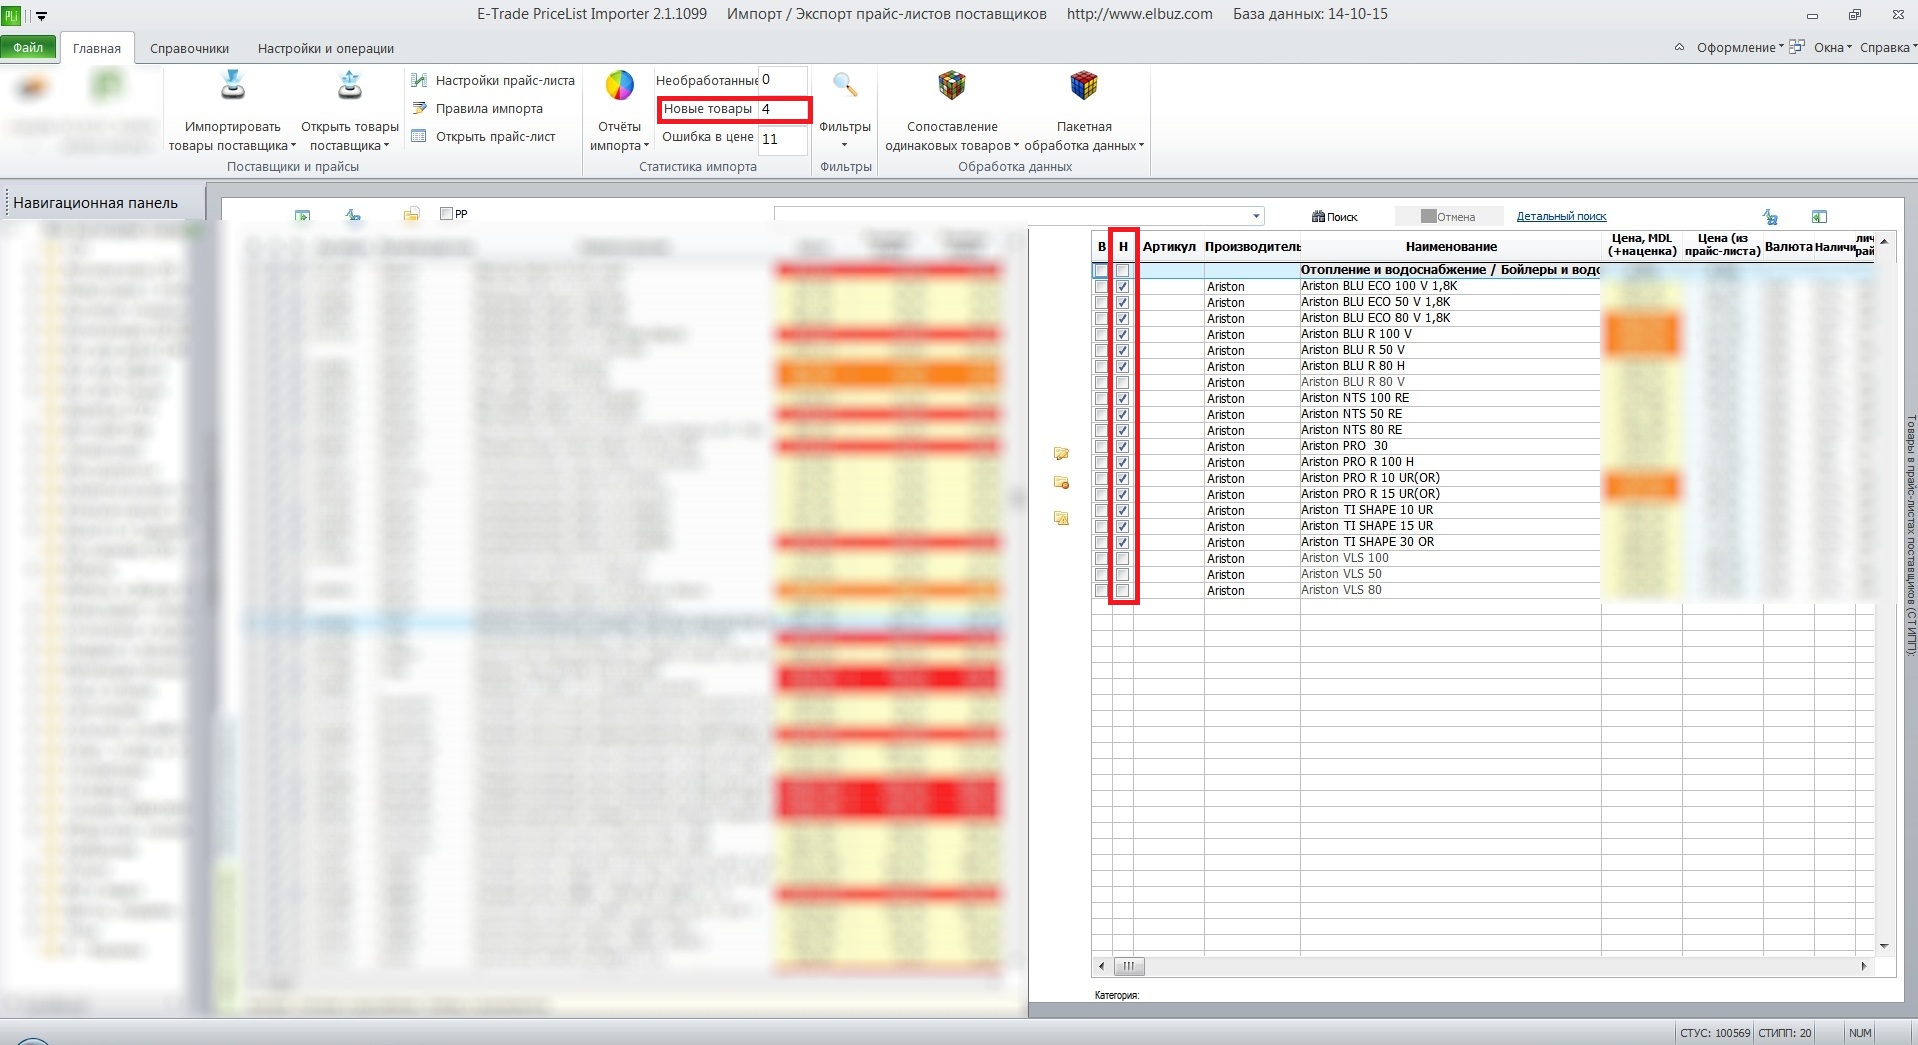Click the Валюта column header
The width and height of the screenshot is (1918, 1045).
click(x=1788, y=246)
